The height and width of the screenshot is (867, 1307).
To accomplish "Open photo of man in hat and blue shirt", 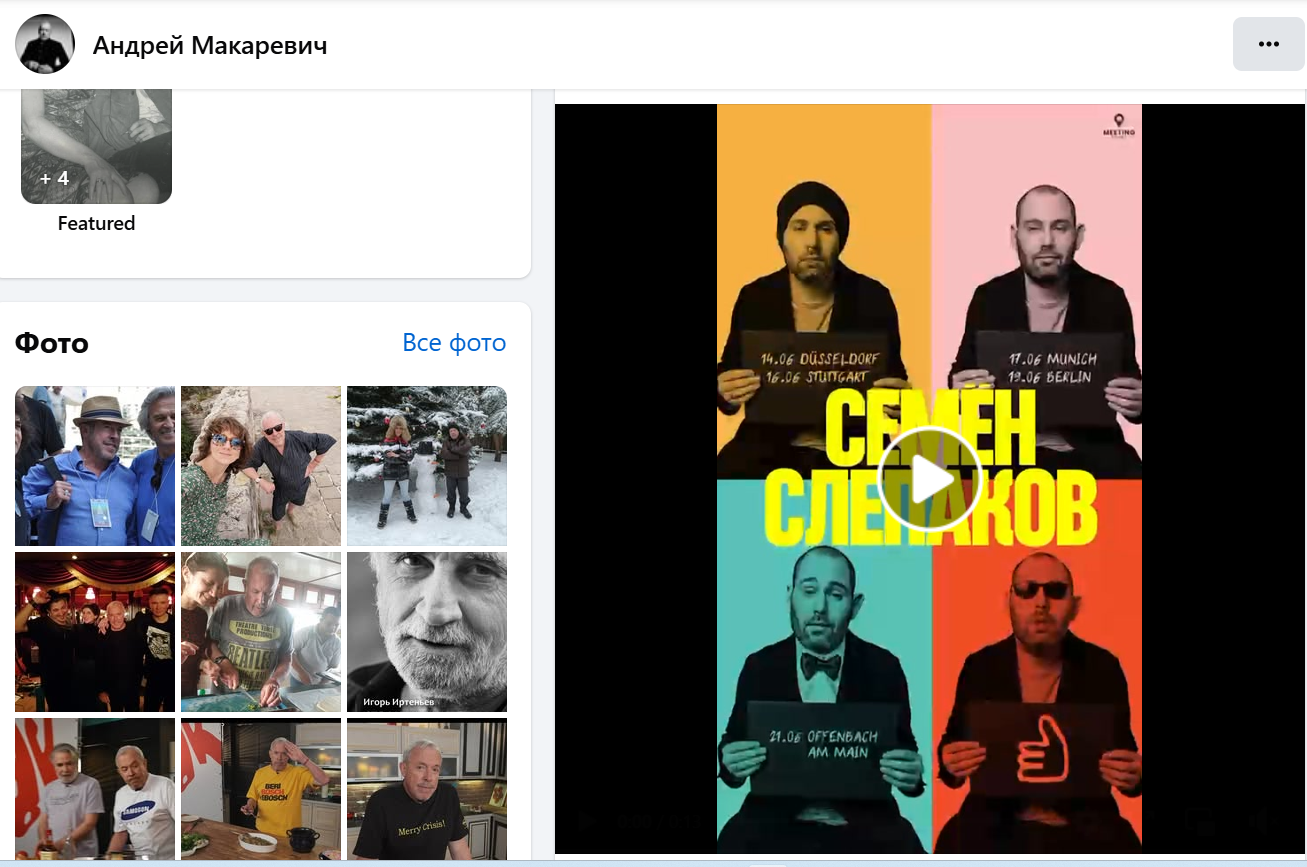I will [95, 466].
